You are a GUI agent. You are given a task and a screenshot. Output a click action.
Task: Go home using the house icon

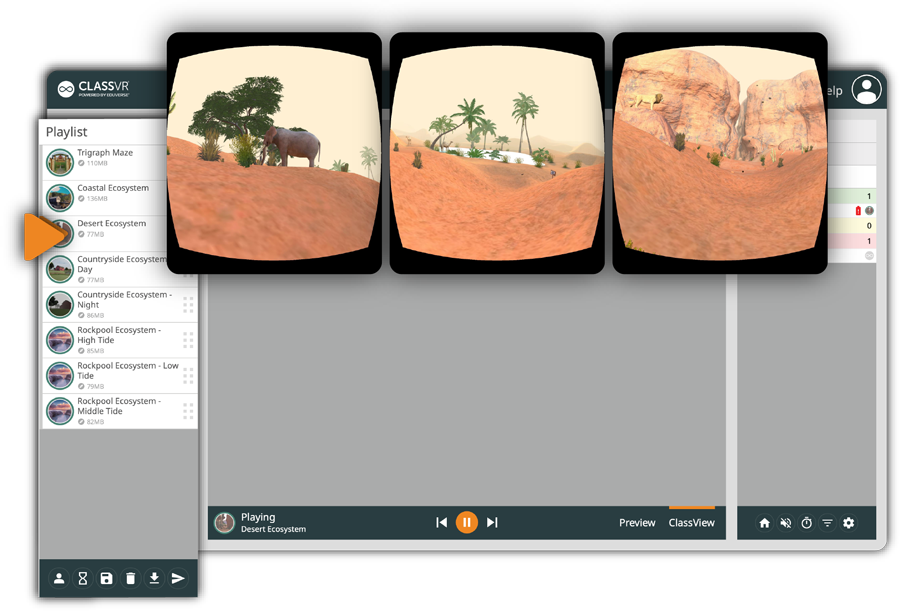coord(765,523)
